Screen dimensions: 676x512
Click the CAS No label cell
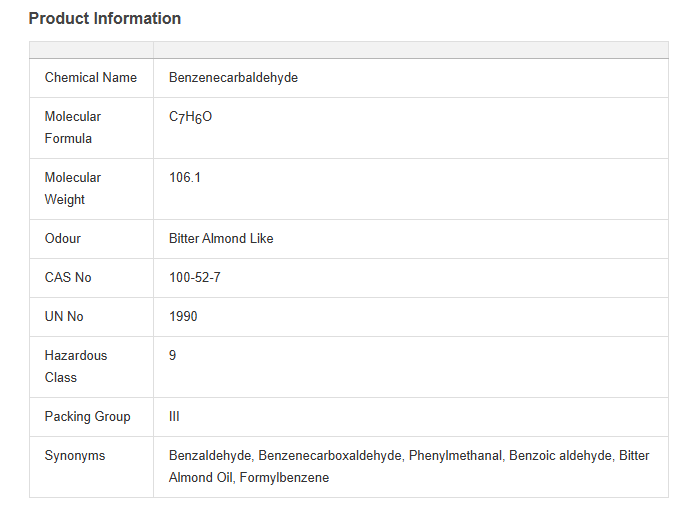[68, 278]
